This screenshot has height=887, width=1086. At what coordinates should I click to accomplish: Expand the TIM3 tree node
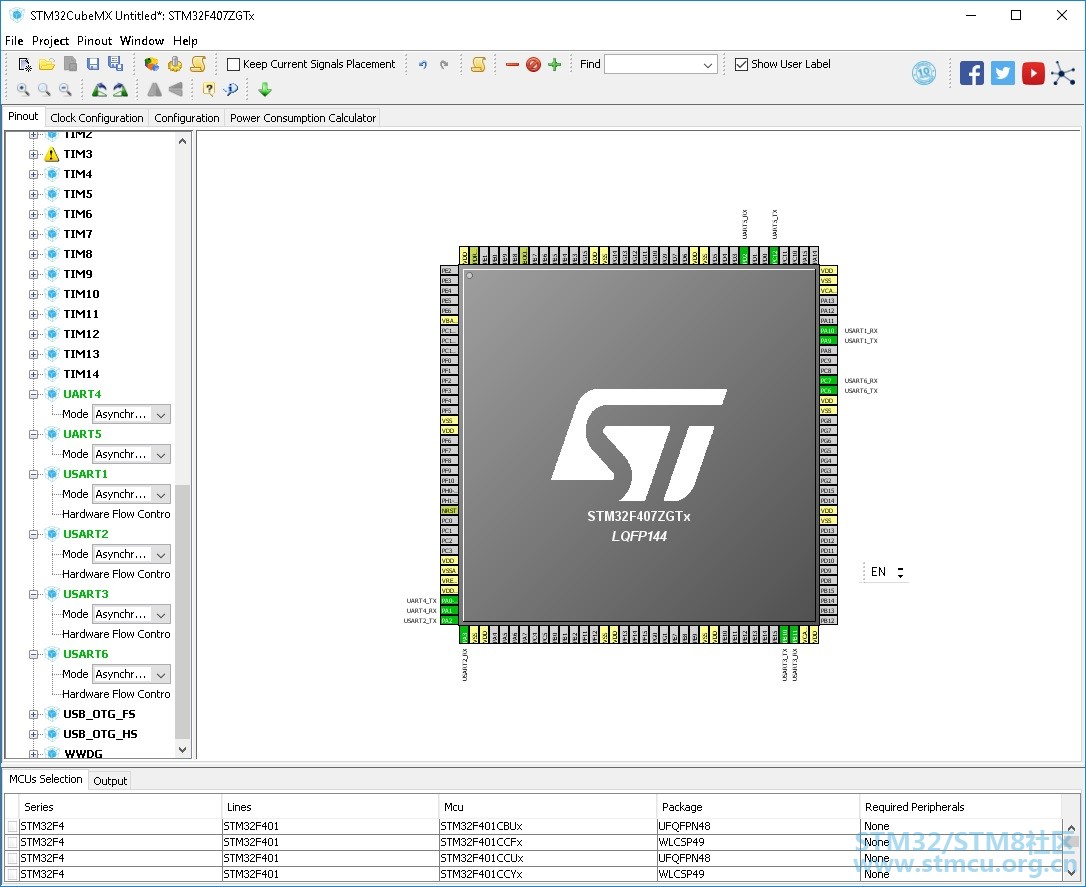click(33, 154)
